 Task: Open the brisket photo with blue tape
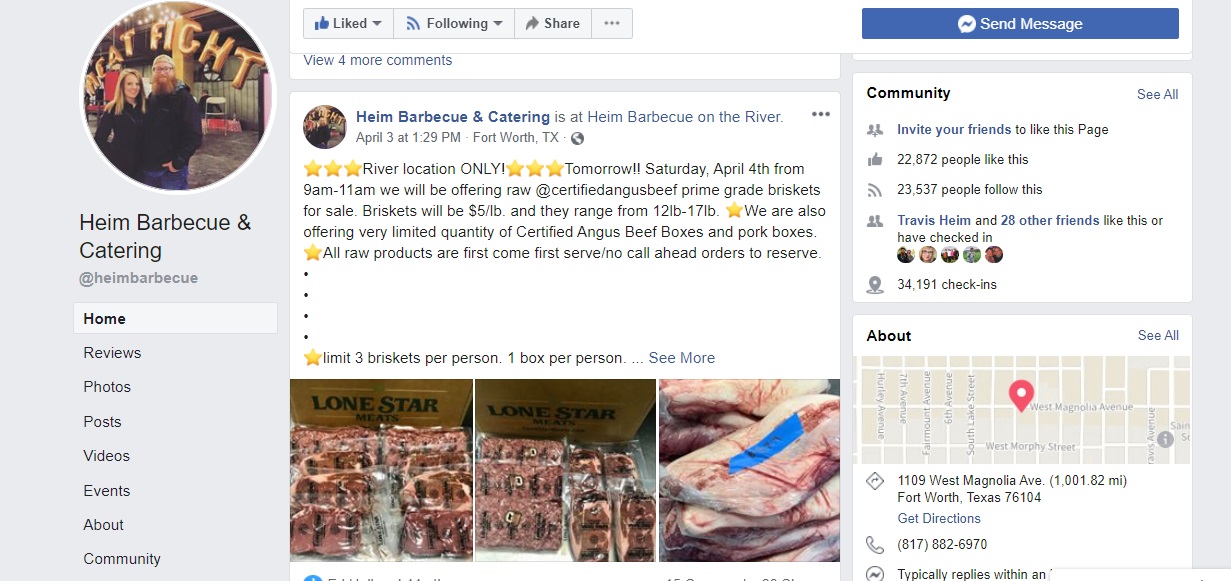click(749, 470)
